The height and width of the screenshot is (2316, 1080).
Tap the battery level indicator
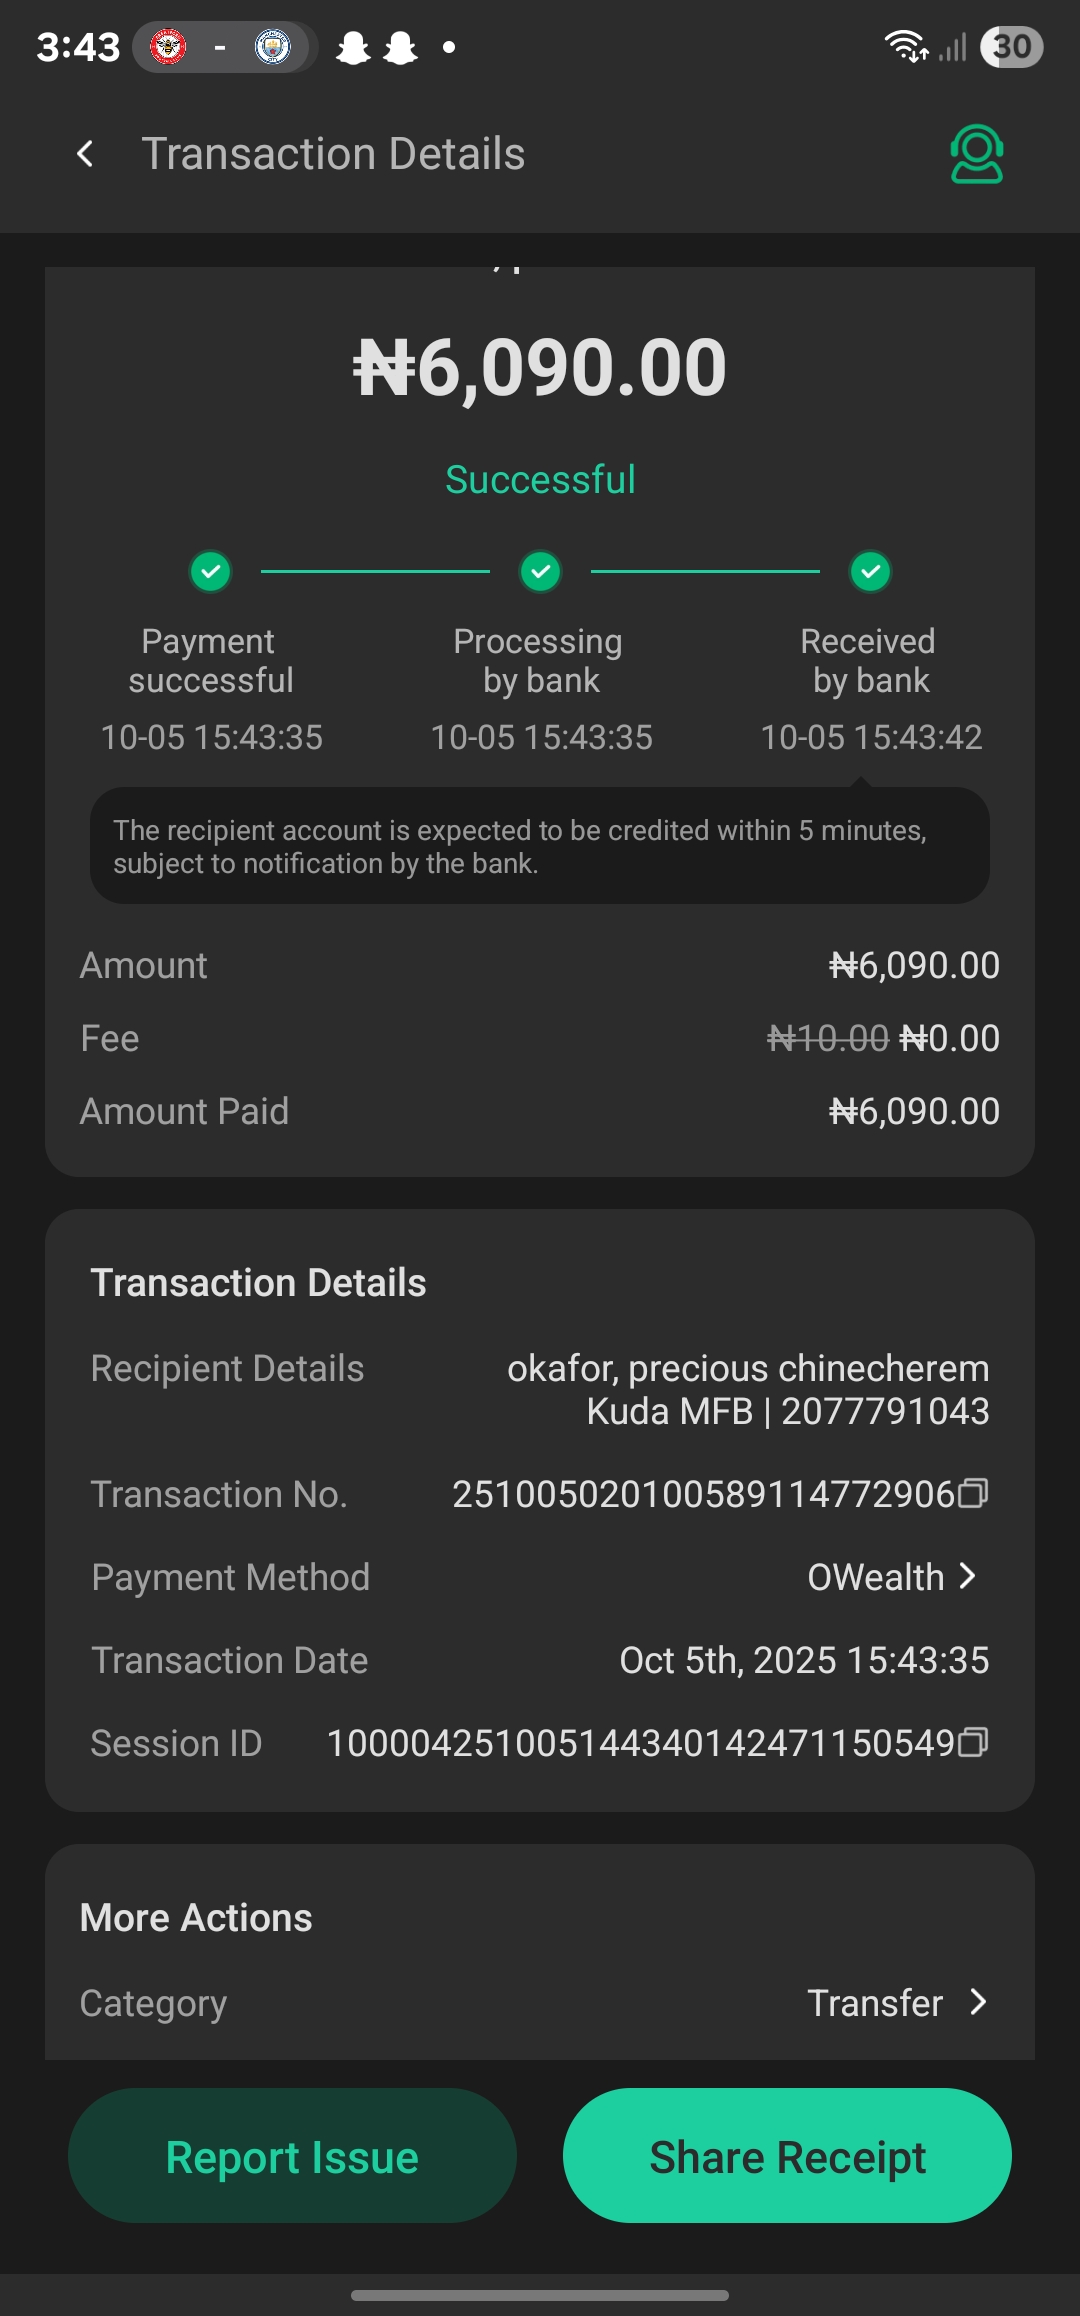[1011, 46]
